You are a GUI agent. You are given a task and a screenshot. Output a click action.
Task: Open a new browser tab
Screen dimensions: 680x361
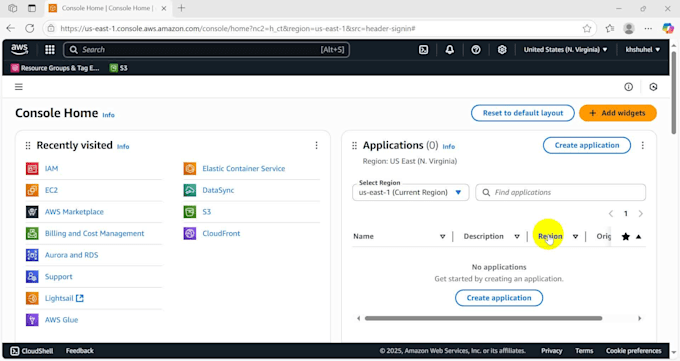tap(181, 8)
